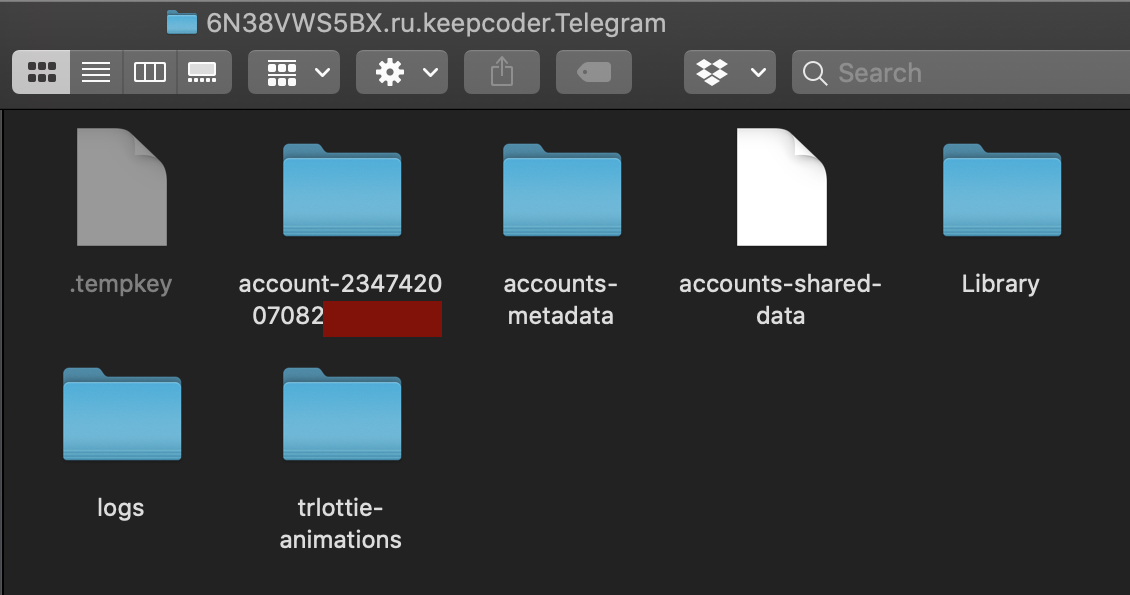This screenshot has height=595, width=1130.
Task: Click the title bar folder proxy icon
Action: point(182,23)
